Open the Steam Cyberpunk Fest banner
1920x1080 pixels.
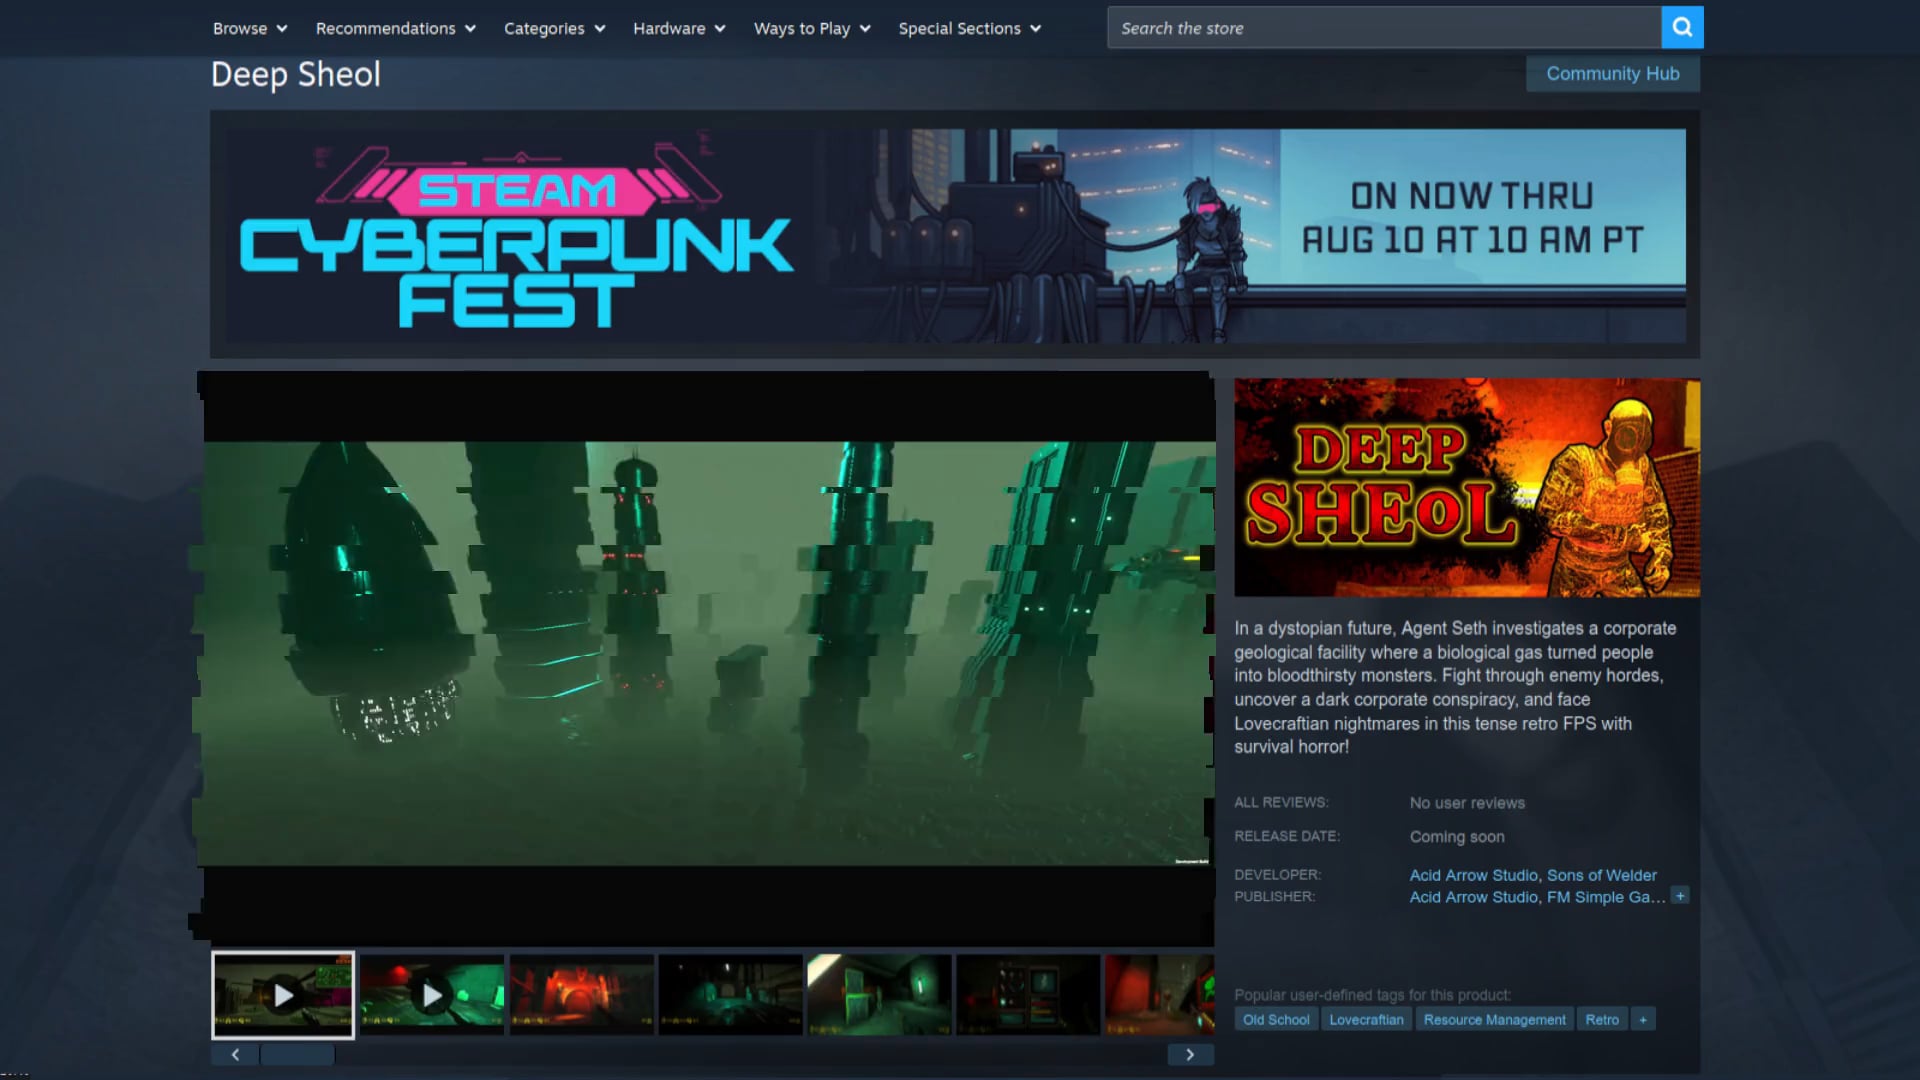point(955,235)
